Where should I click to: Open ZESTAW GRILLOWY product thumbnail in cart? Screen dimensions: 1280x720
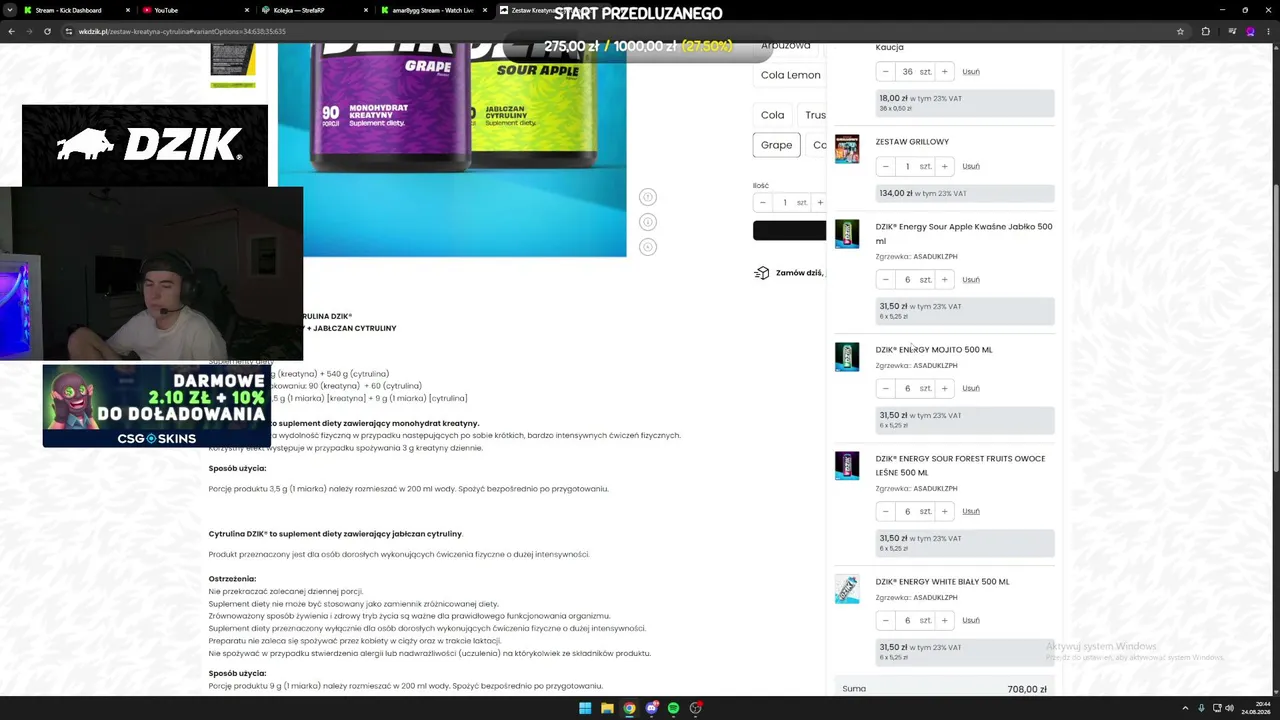point(847,149)
